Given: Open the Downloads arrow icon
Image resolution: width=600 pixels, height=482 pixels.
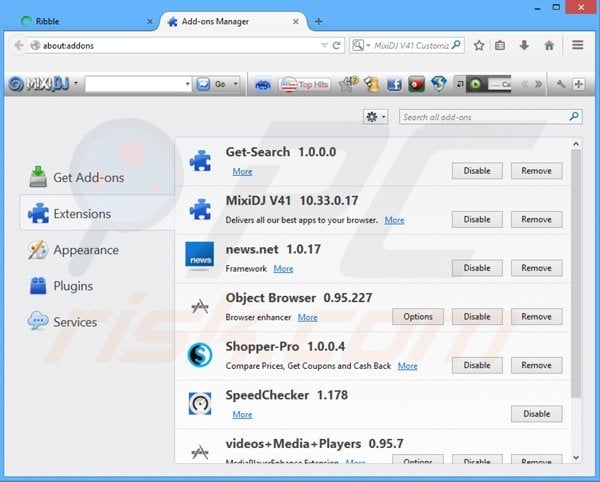Looking at the screenshot, I should coord(524,45).
